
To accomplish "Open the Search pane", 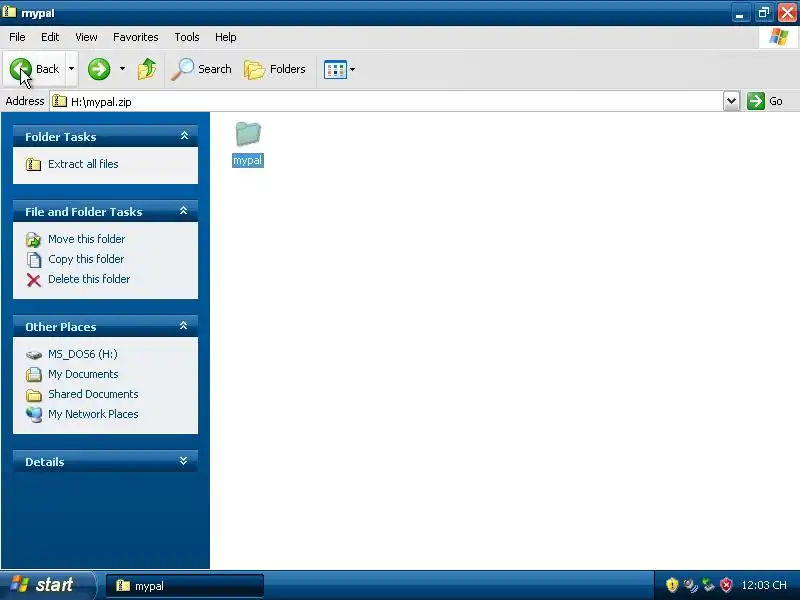I will (201, 69).
